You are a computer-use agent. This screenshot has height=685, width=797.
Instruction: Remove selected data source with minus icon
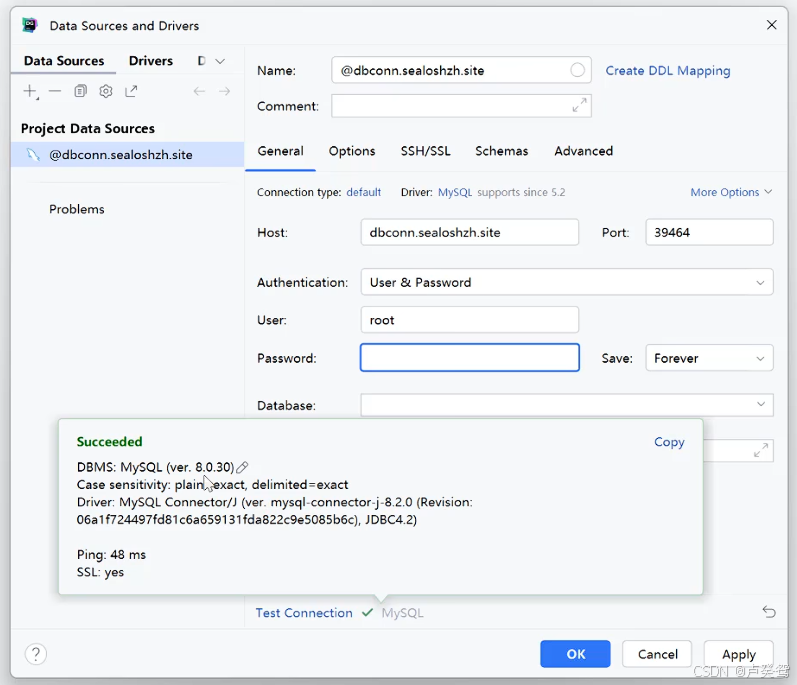click(x=55, y=91)
